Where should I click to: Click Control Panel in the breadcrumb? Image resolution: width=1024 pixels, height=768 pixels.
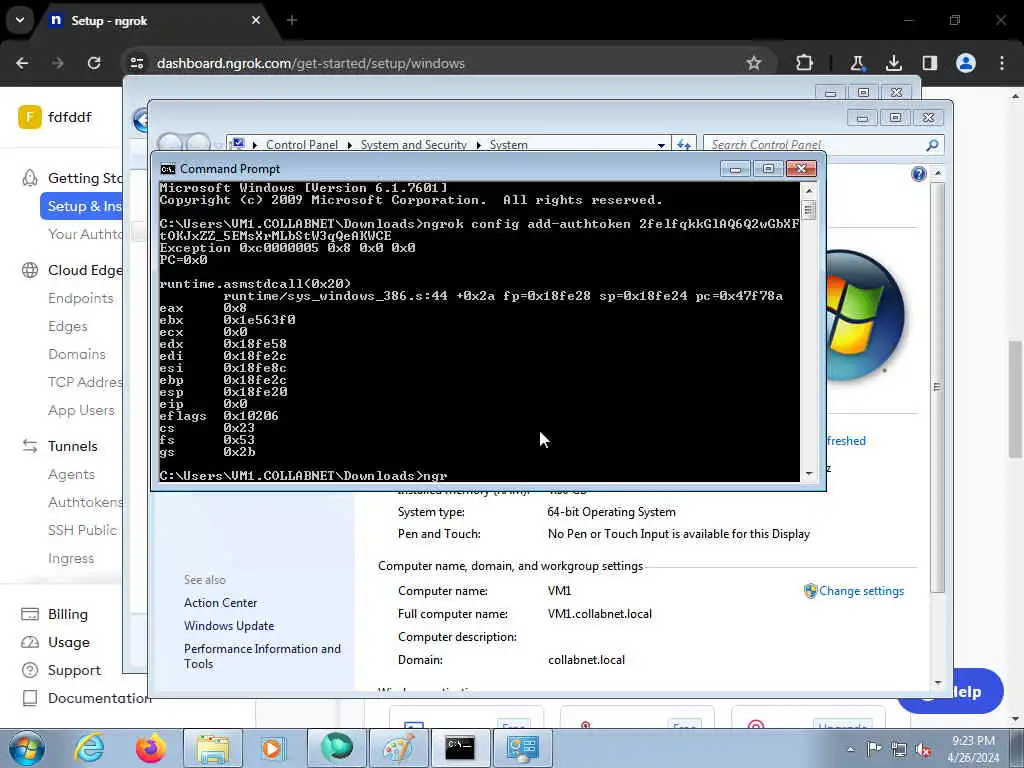click(x=302, y=145)
